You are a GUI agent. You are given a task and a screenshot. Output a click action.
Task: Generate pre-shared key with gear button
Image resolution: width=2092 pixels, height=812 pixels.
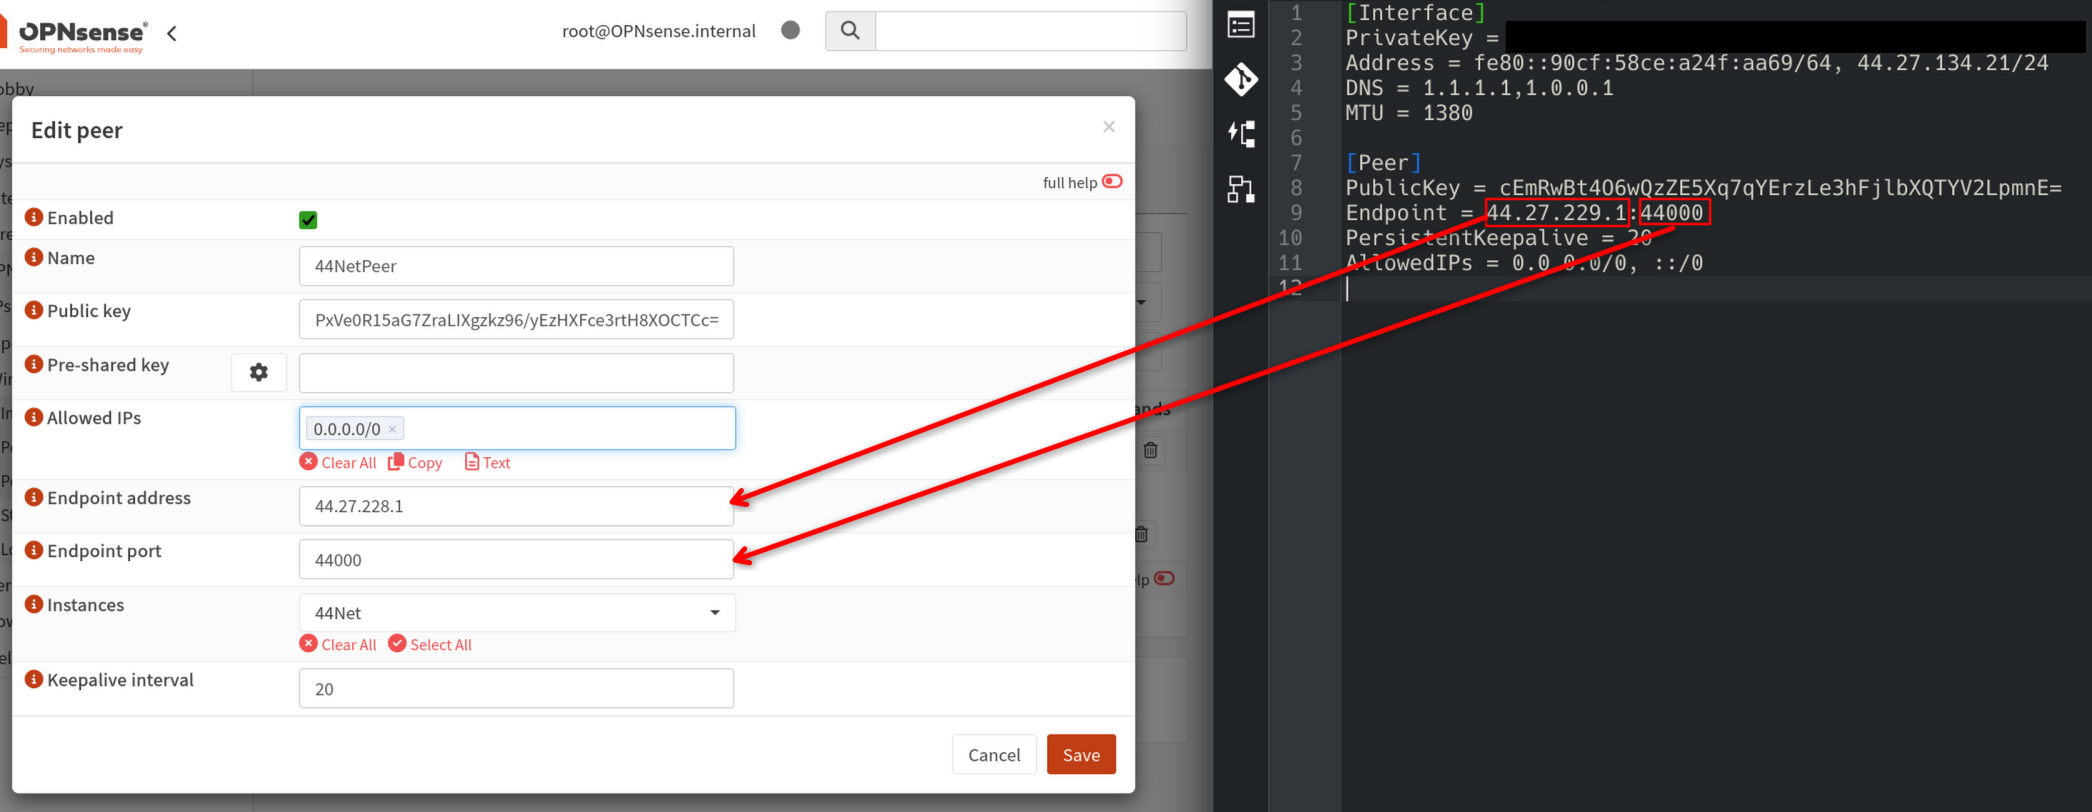pyautogui.click(x=259, y=372)
